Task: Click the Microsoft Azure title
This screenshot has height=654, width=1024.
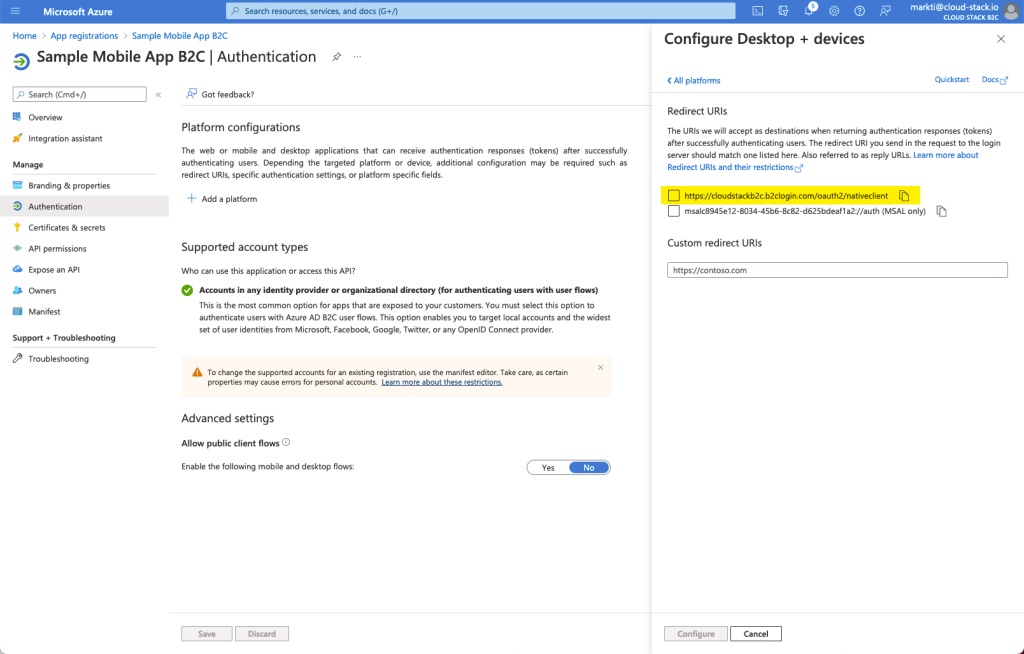Action: click(78, 12)
